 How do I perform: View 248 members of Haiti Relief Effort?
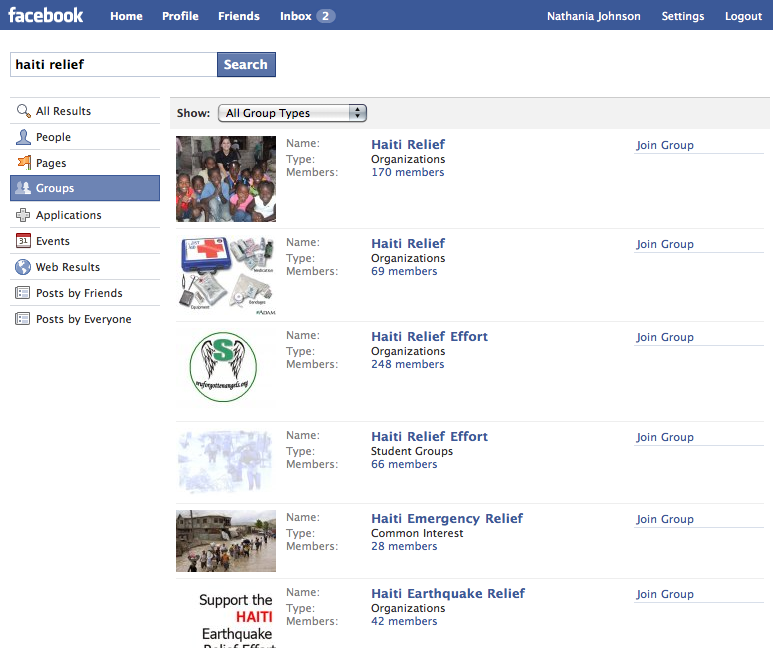pos(407,364)
